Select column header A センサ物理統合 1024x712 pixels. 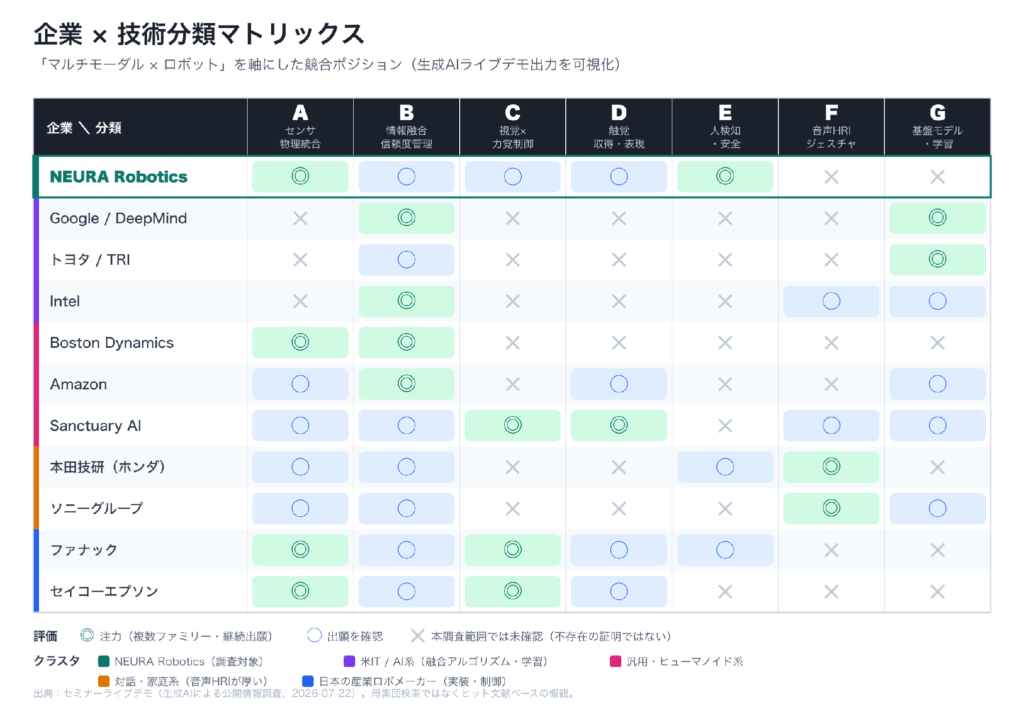point(300,127)
